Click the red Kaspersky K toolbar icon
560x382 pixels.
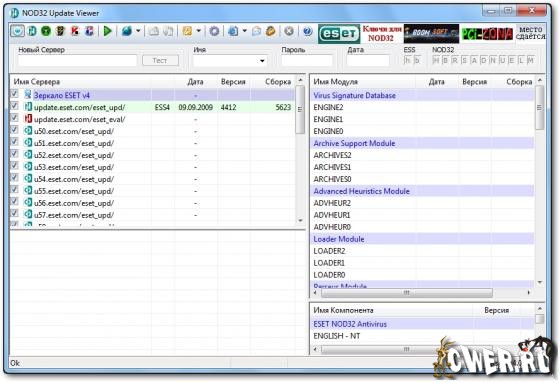(x=75, y=31)
